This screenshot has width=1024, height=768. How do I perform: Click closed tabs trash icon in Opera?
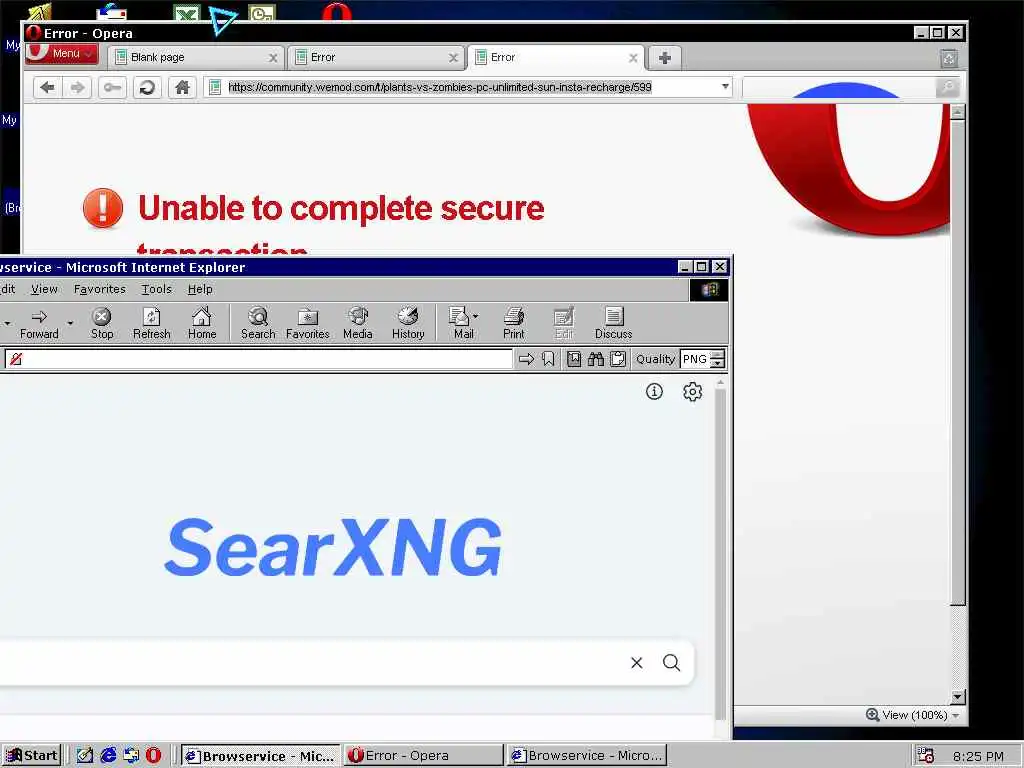(949, 59)
